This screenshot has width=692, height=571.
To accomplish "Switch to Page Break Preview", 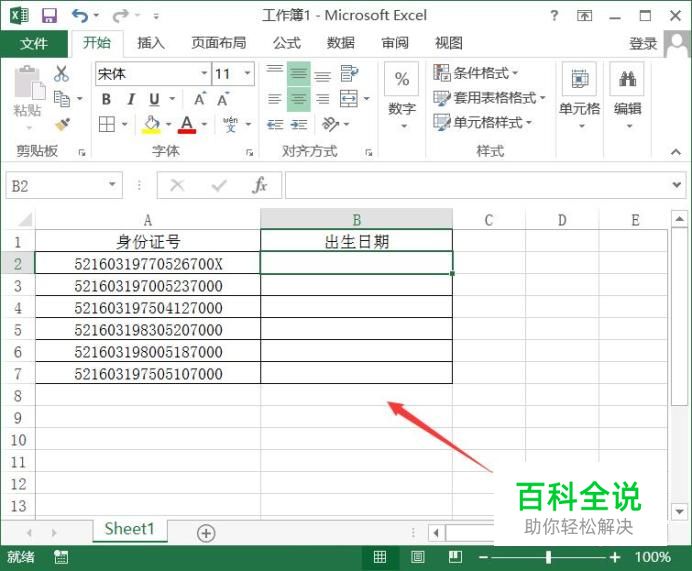I will pos(455,557).
